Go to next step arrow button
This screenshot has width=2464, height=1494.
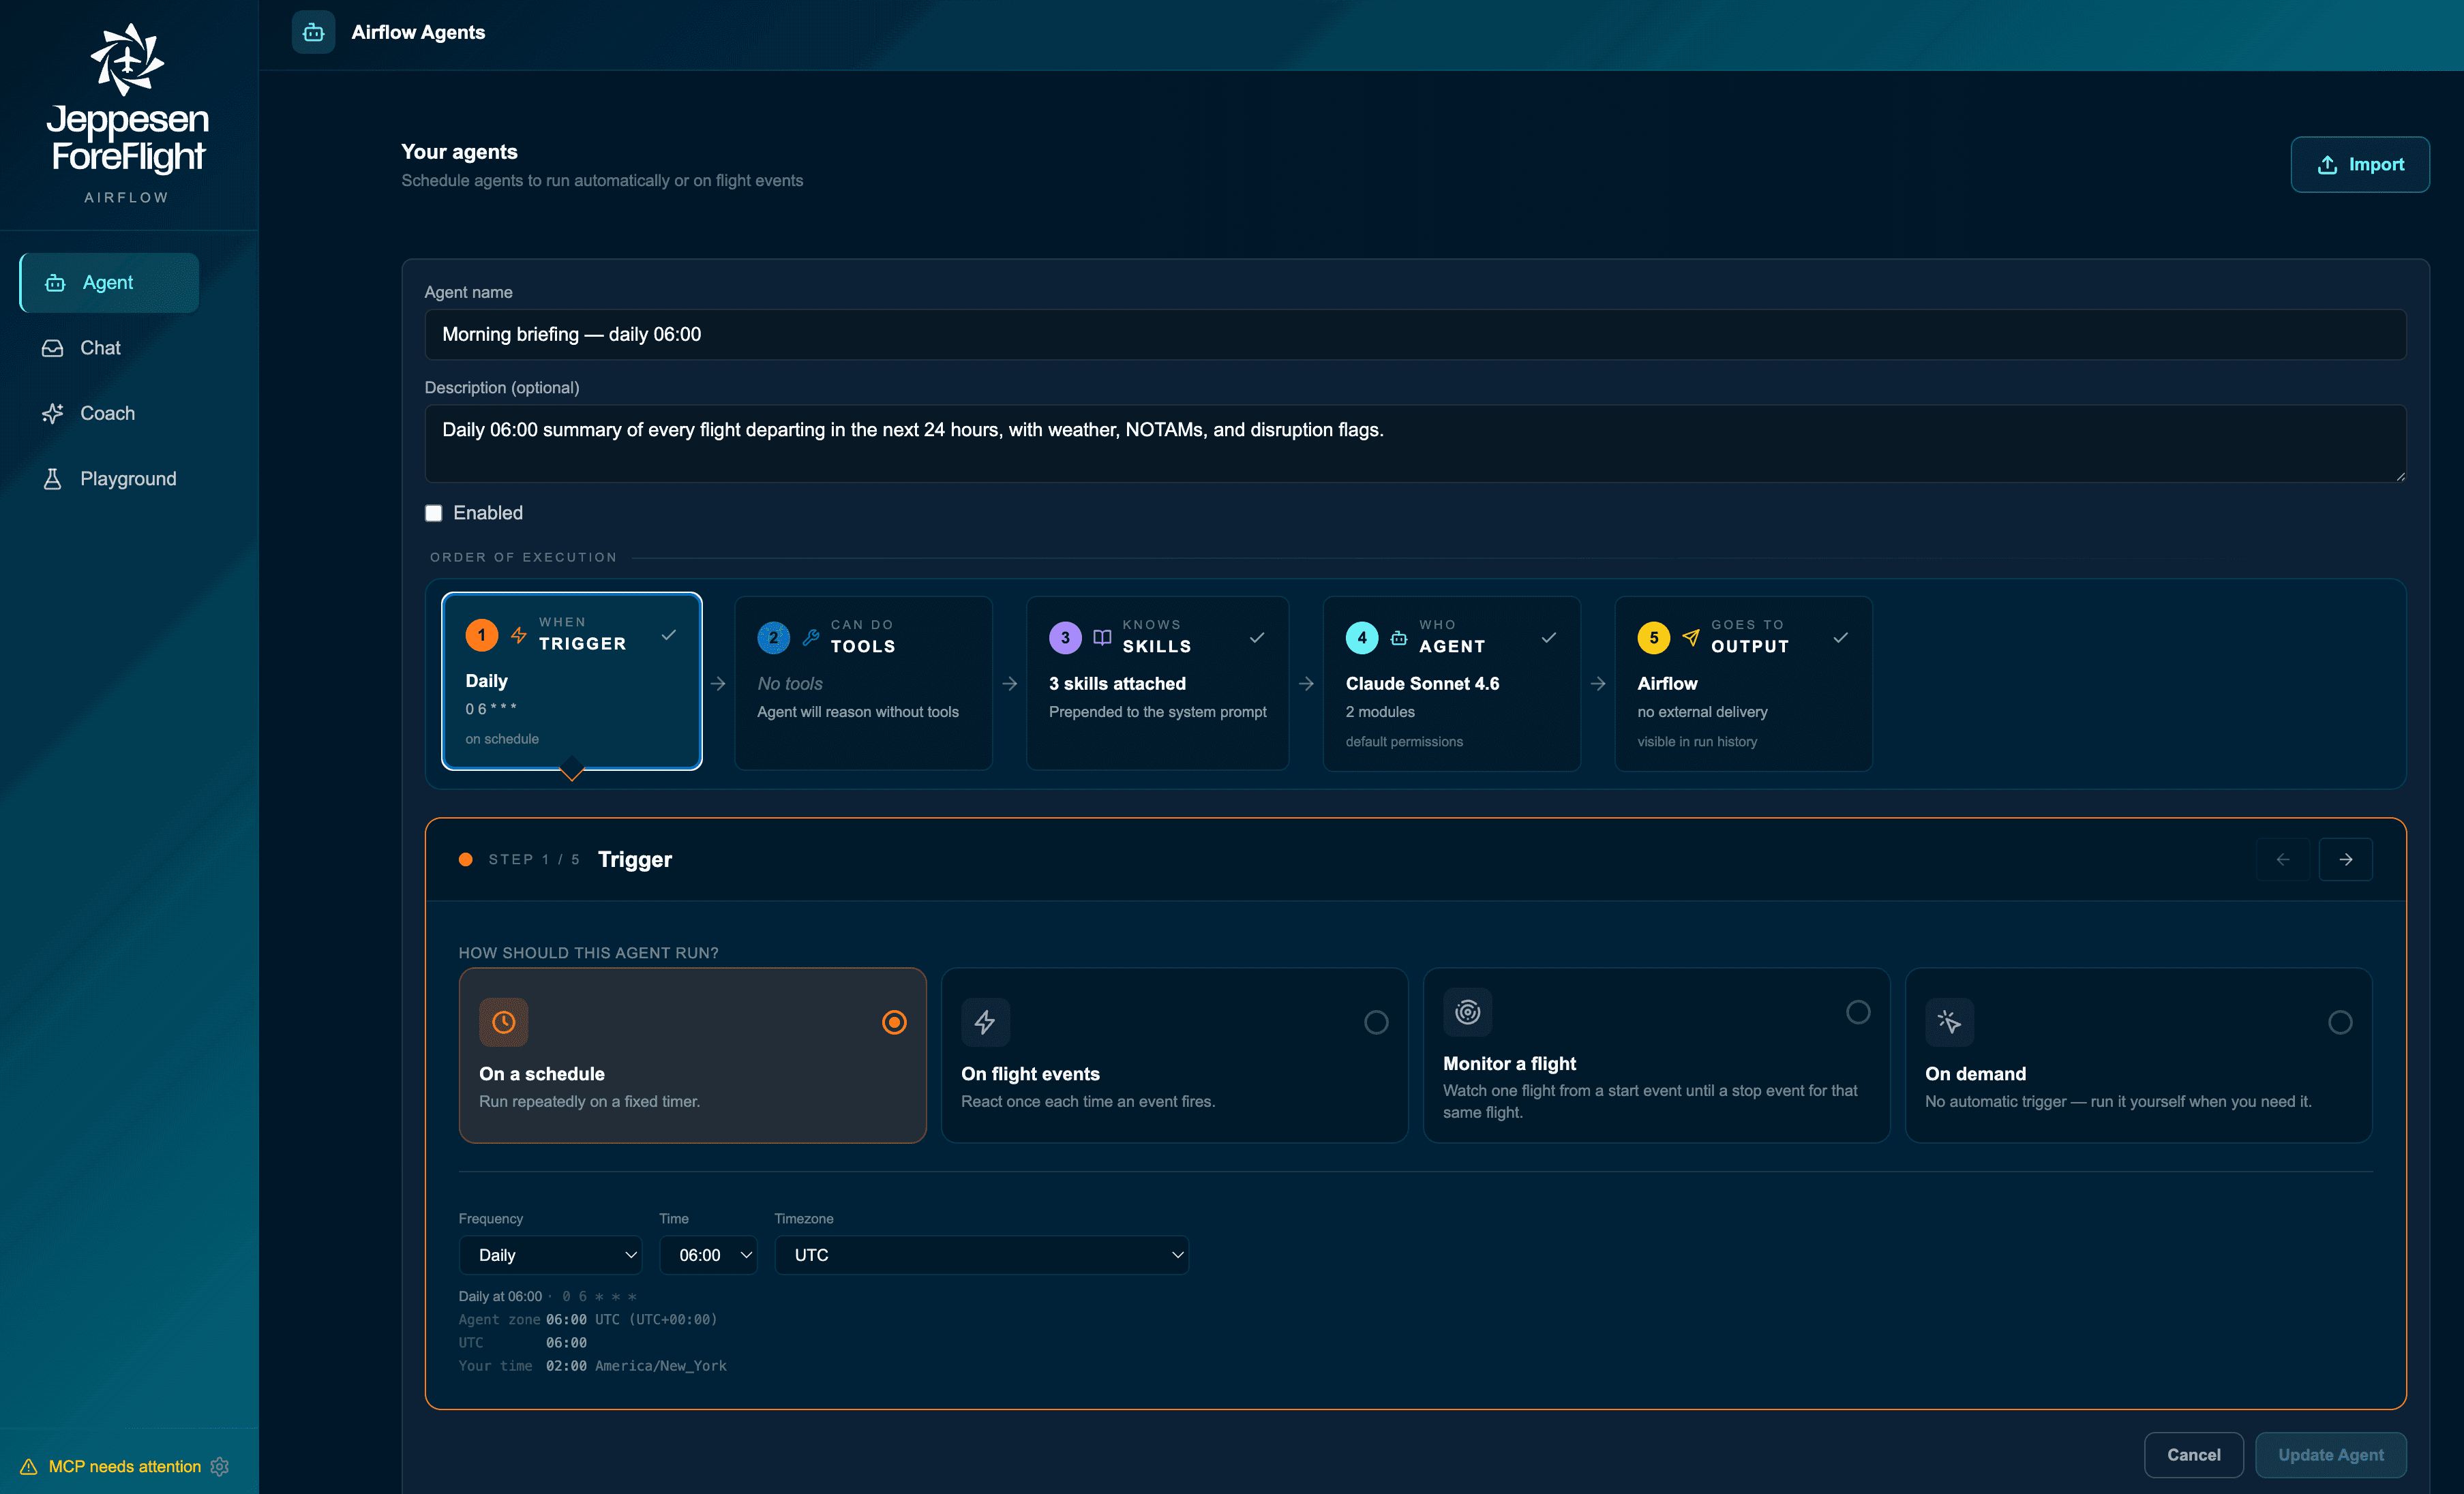click(2346, 859)
